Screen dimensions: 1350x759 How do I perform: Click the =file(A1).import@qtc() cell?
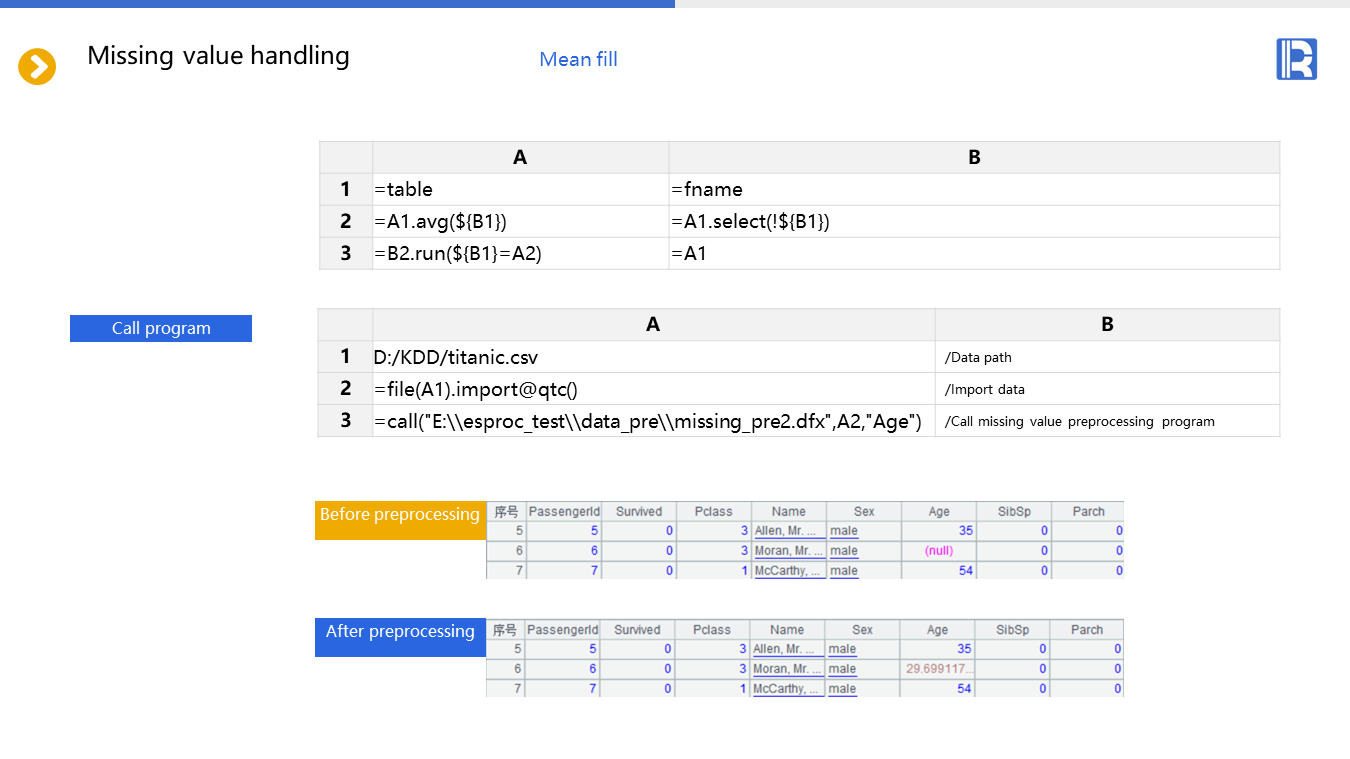(653, 389)
